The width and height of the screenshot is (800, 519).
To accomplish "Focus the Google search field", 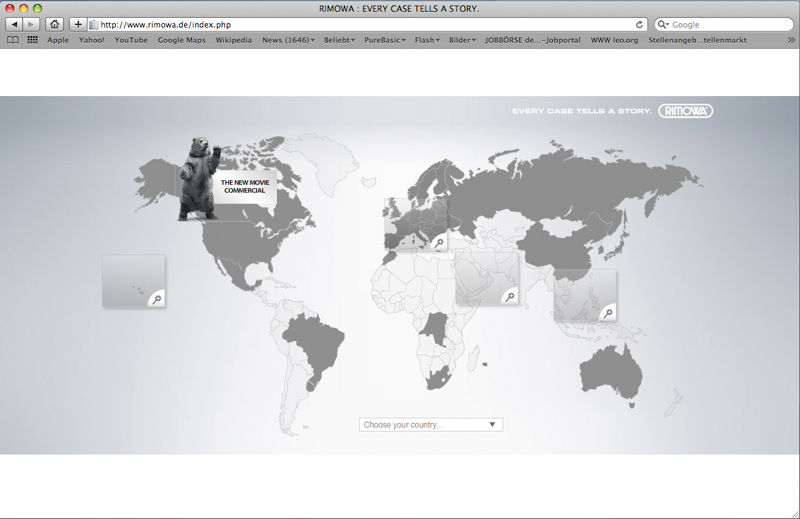I will coord(723,24).
